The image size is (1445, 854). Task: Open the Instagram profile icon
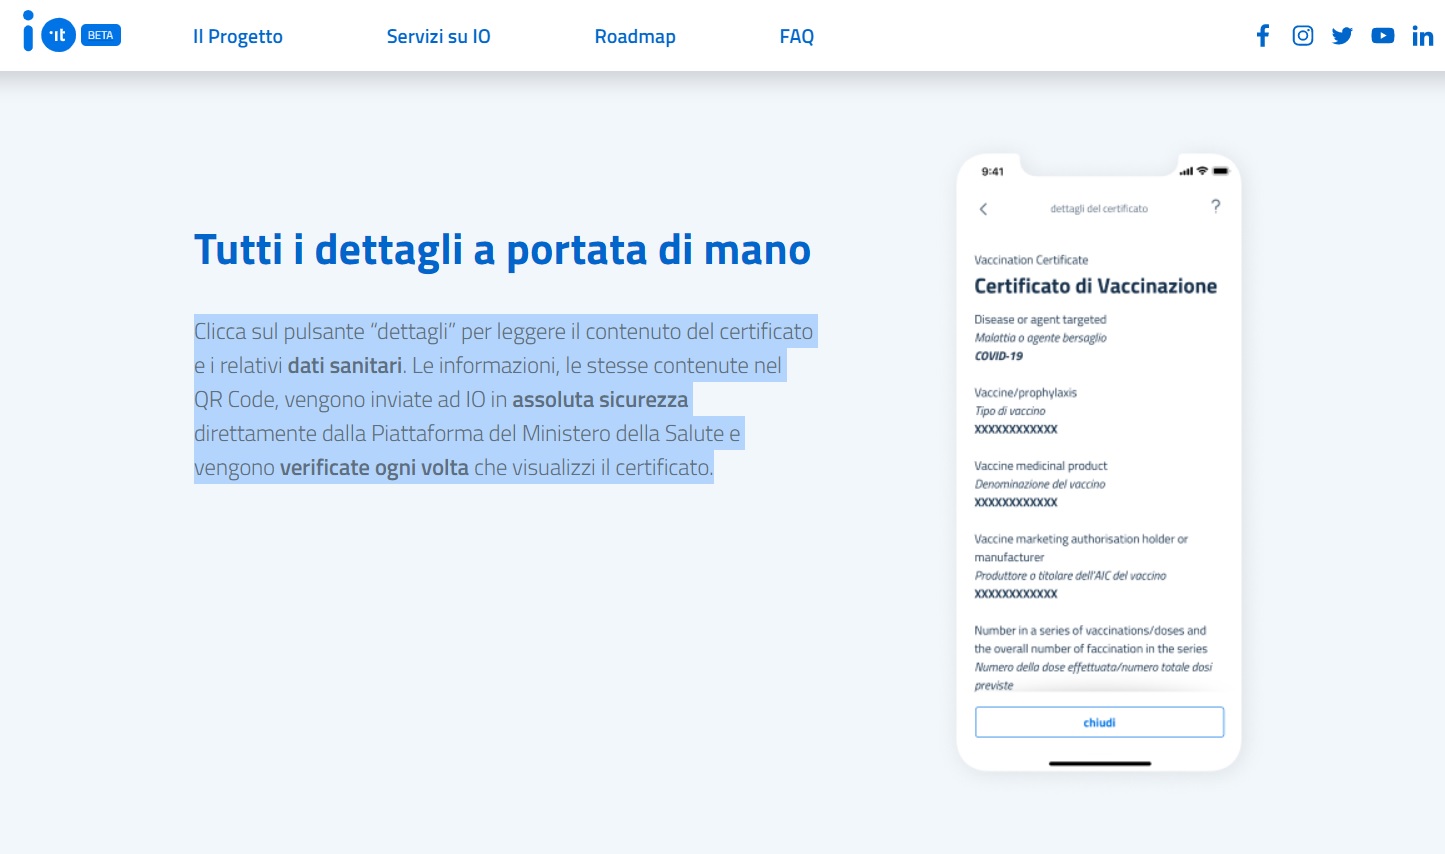(1303, 36)
